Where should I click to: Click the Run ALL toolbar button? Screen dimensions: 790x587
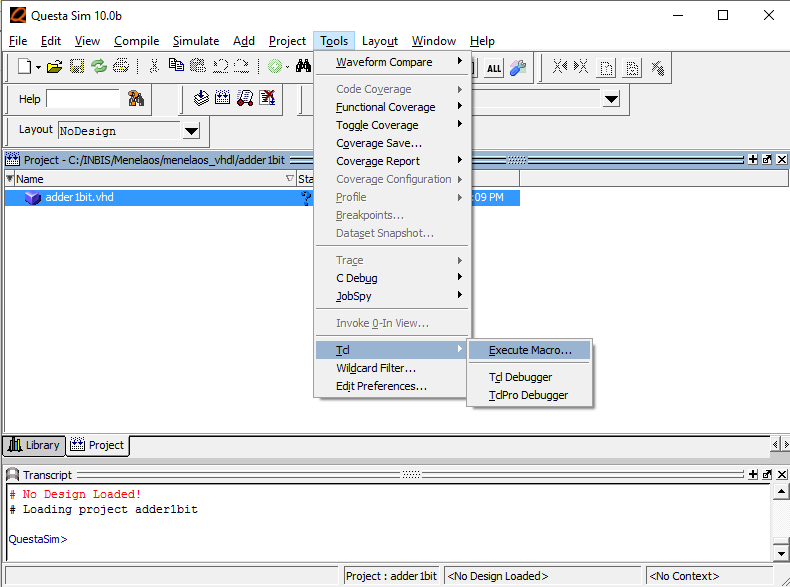point(494,69)
